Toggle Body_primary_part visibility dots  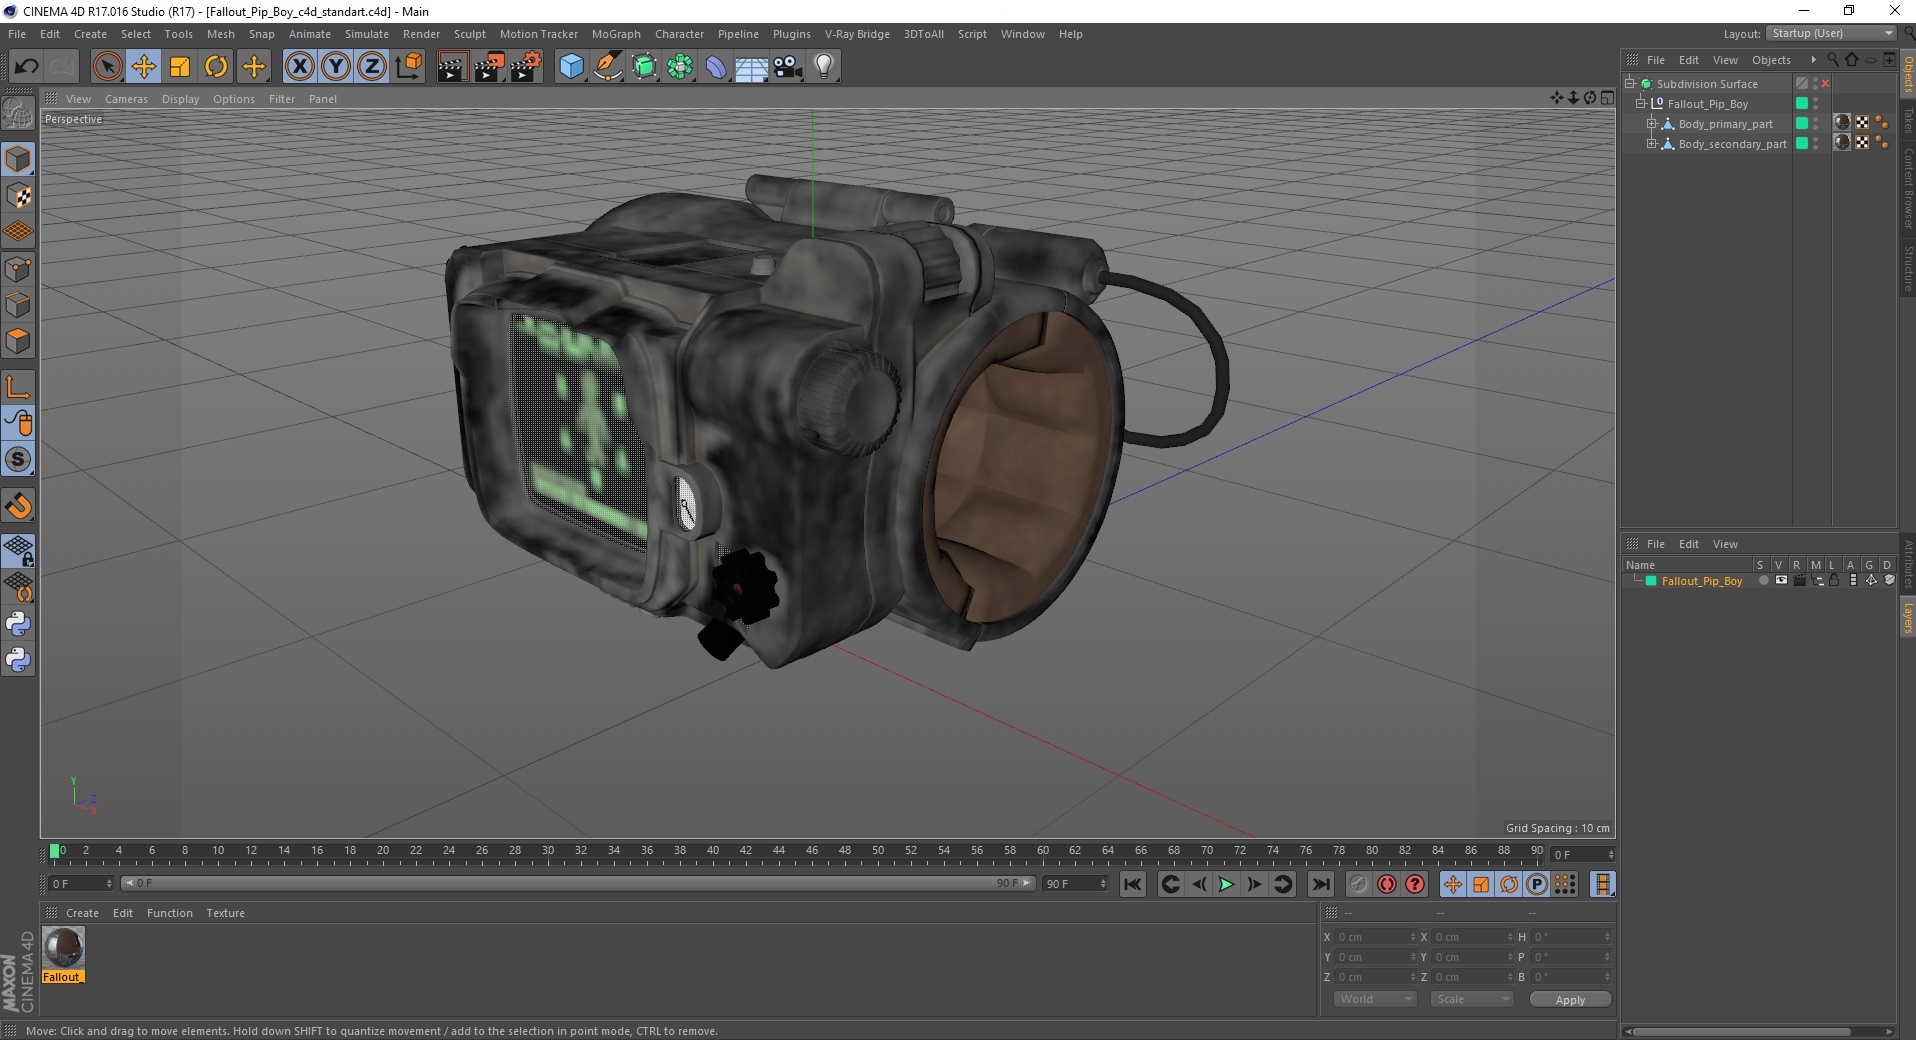[1816, 124]
